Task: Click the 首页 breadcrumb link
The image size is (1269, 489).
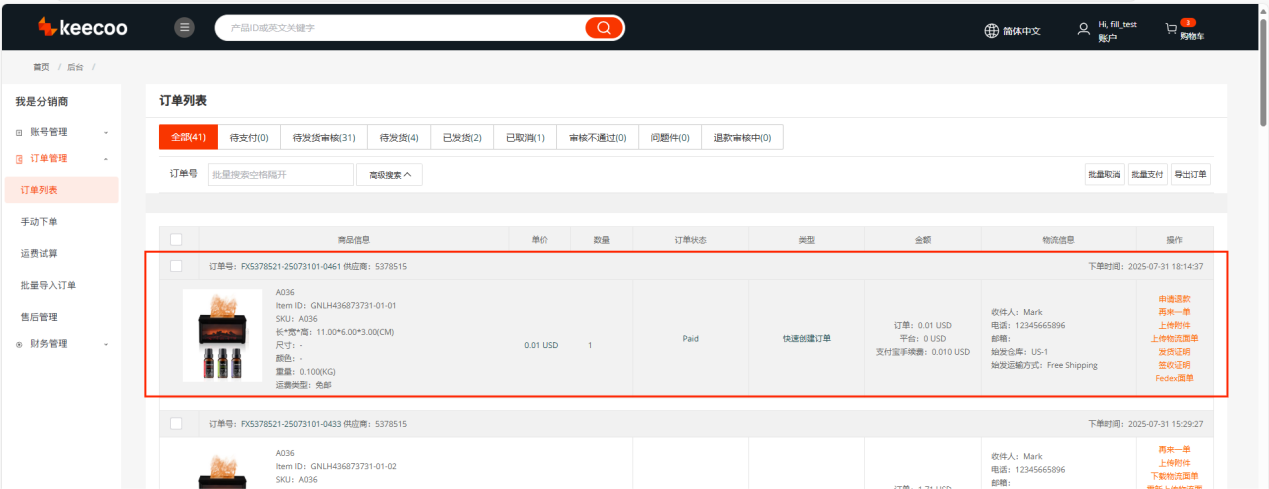Action: (x=41, y=67)
